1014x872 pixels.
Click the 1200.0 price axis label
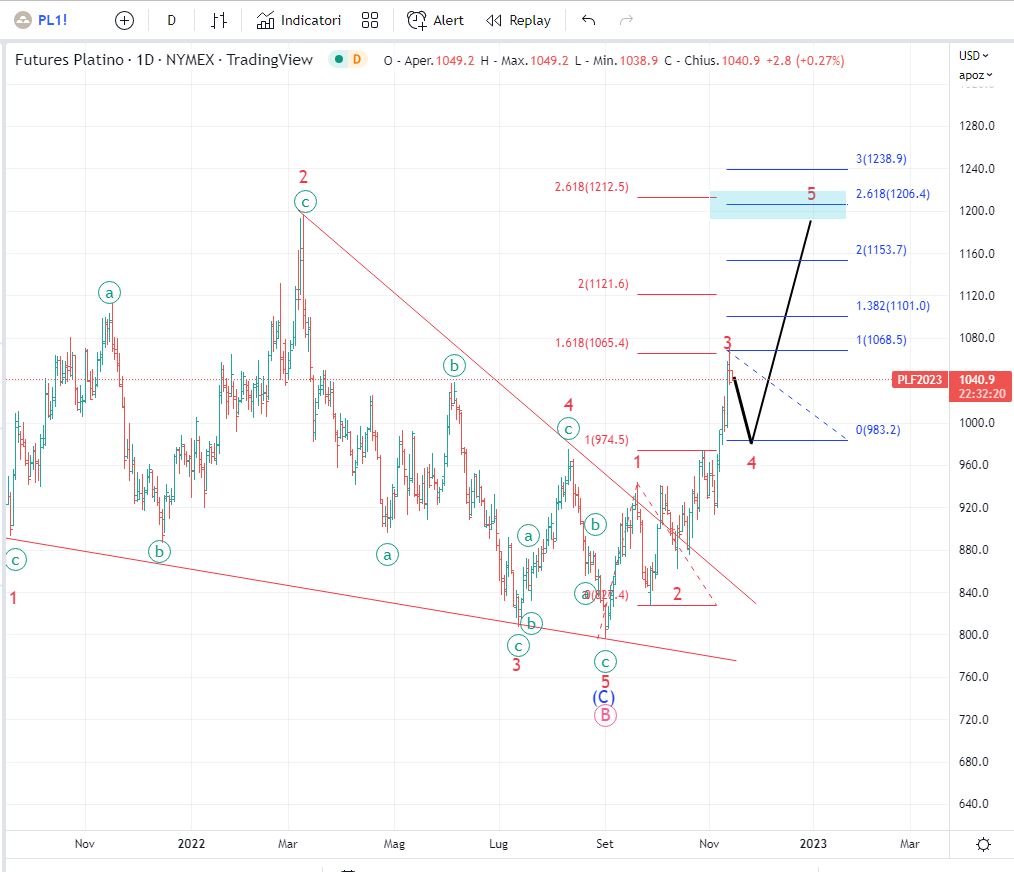click(976, 211)
